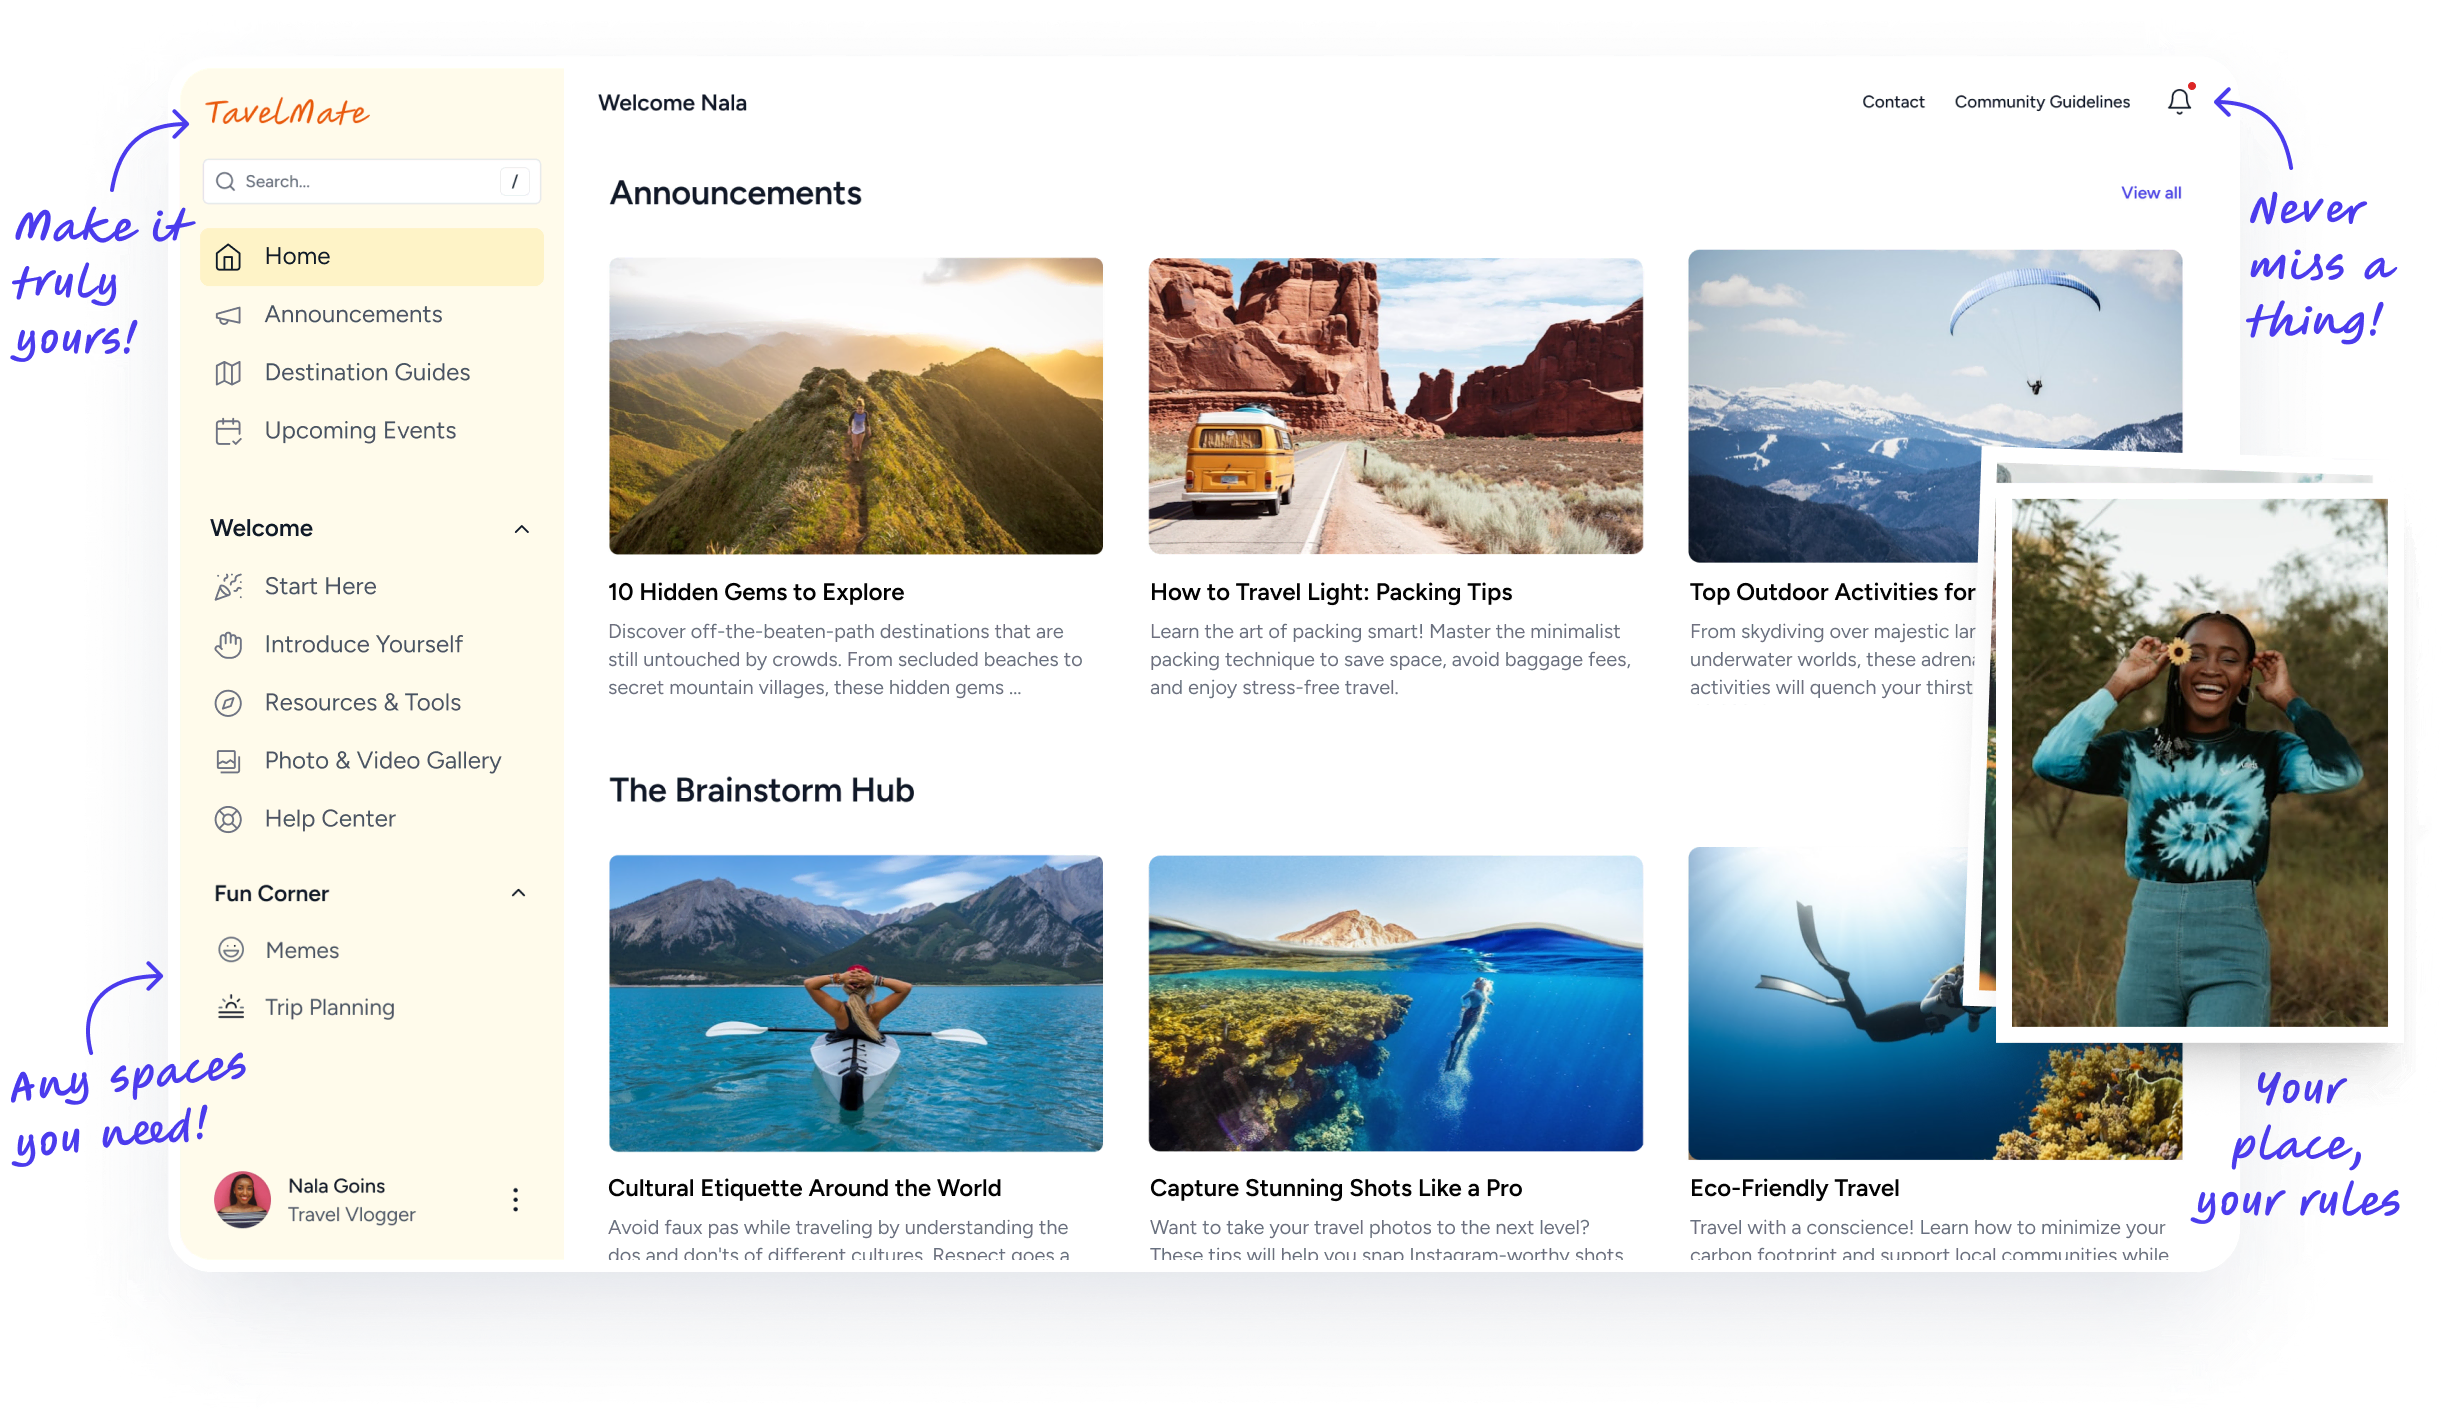2444x1424 pixels.
Task: Open the Nala Goins three-dot menu
Action: [515, 1199]
